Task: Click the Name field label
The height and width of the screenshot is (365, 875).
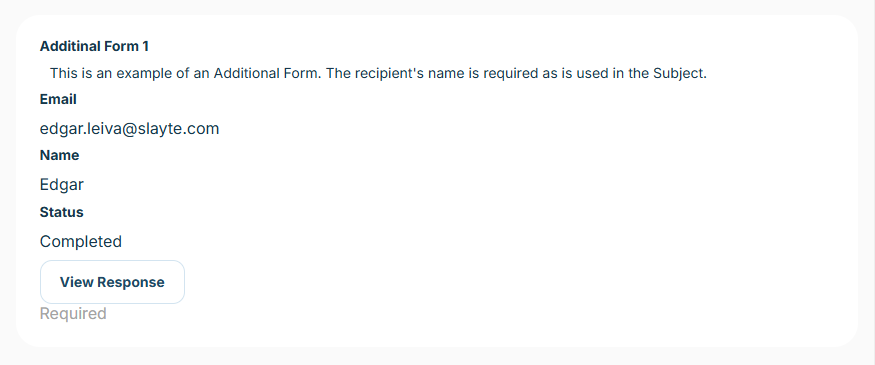Action: click(59, 156)
